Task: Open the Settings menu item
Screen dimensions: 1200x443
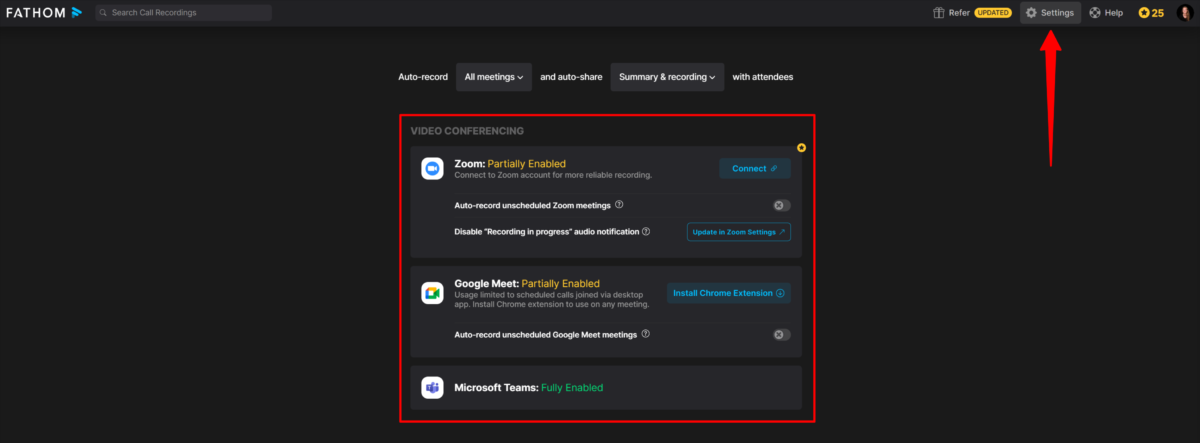Action: (x=1050, y=13)
